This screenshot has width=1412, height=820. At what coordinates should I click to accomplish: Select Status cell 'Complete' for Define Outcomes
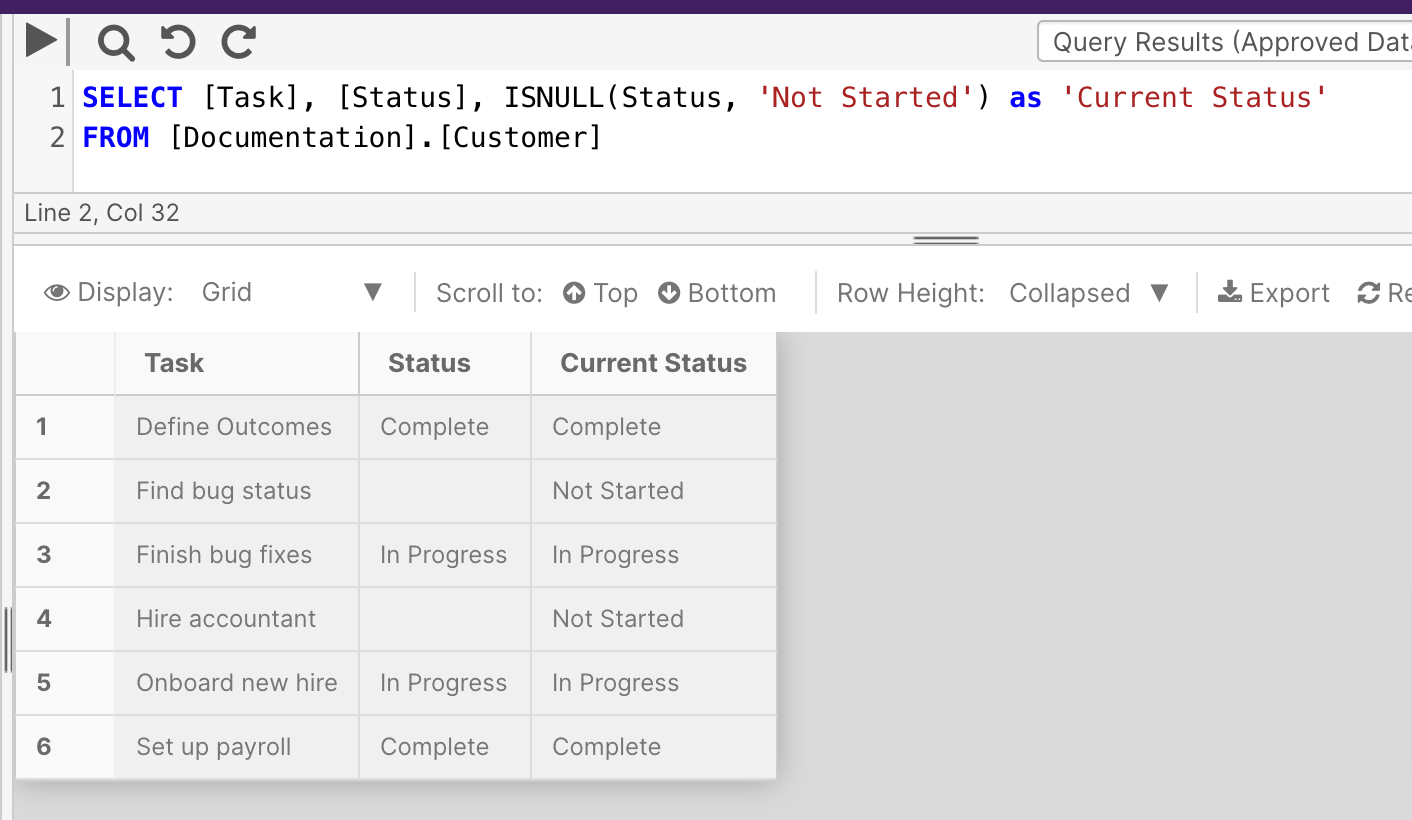pos(445,427)
